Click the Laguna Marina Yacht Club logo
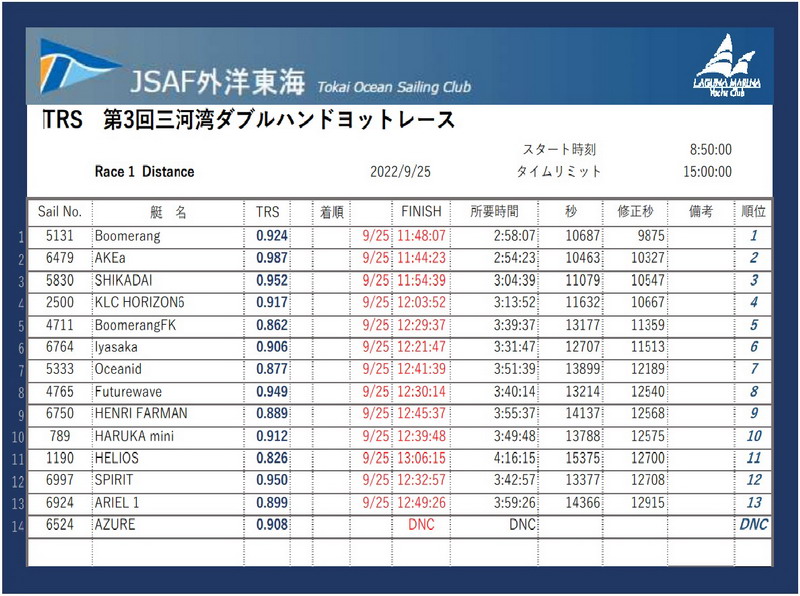Screen dimensions: 800x596 coord(727,65)
